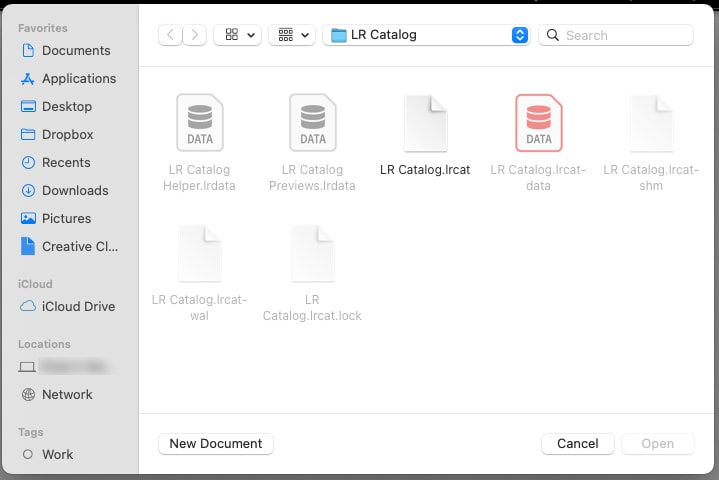Open the LR Catalog folder path popup
The height and width of the screenshot is (480, 719).
tap(426, 35)
